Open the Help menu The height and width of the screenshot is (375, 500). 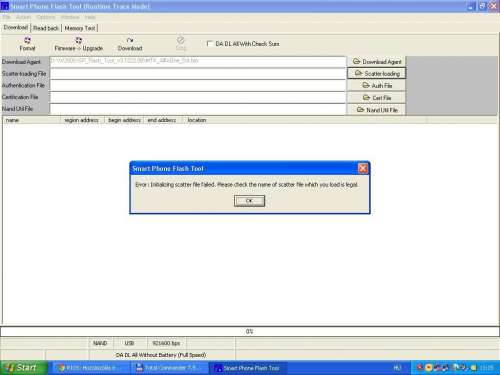[90, 17]
